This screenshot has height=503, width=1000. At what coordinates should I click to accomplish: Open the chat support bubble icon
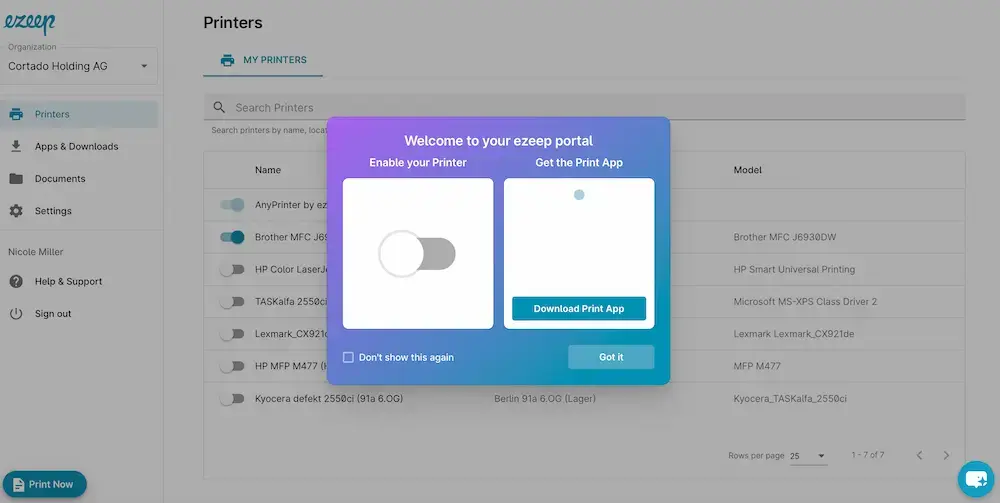974,479
